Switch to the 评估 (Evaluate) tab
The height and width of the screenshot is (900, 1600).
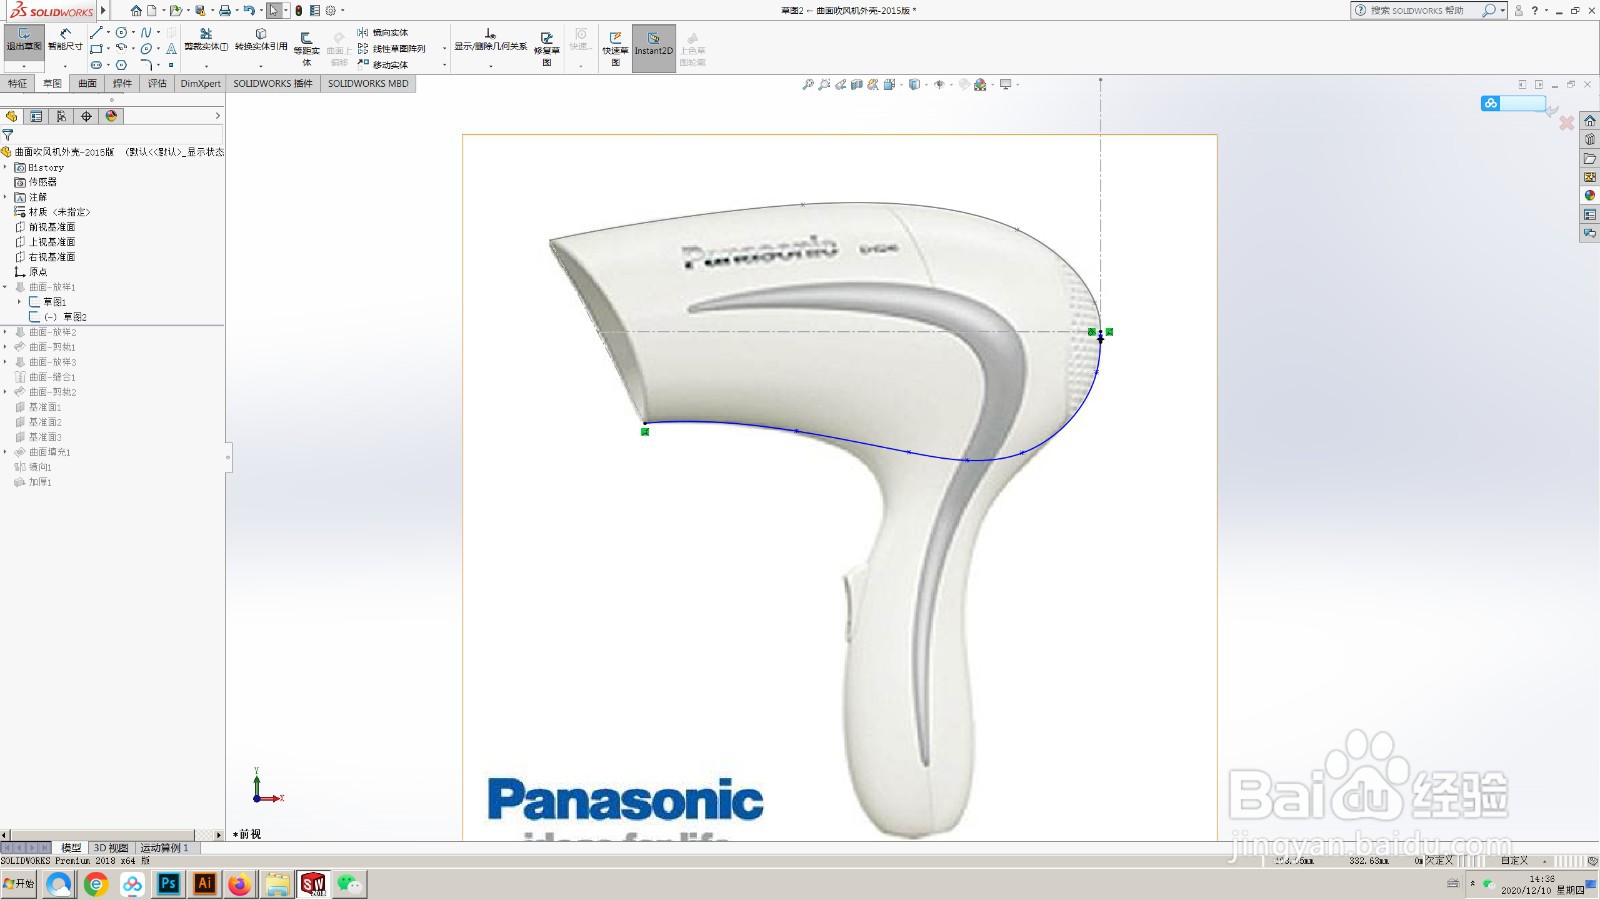click(x=157, y=84)
